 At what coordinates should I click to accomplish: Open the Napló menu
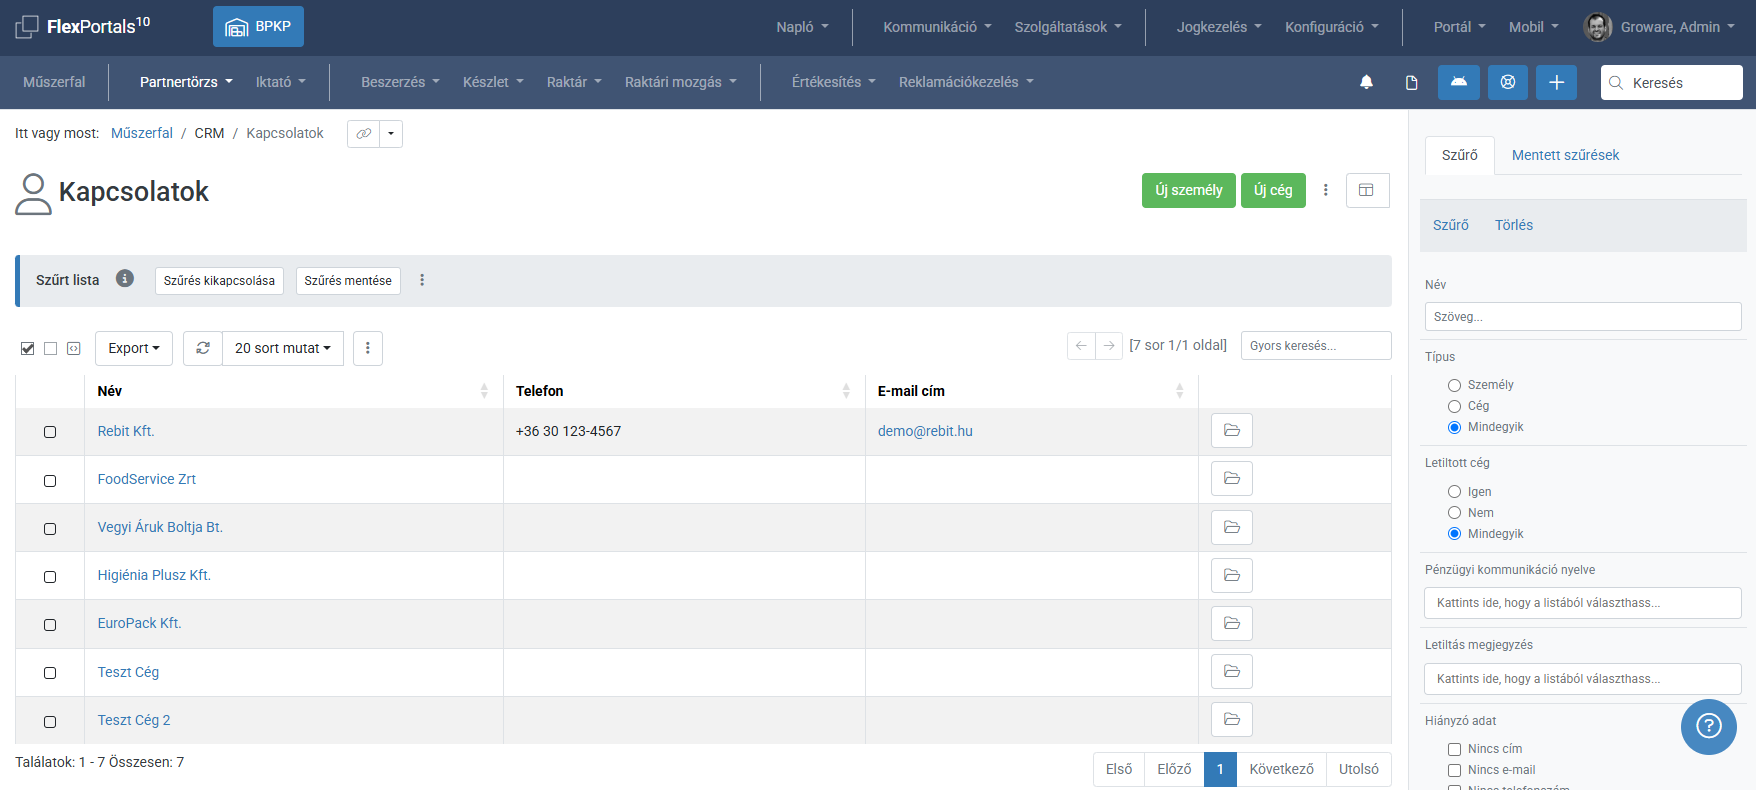tap(802, 27)
